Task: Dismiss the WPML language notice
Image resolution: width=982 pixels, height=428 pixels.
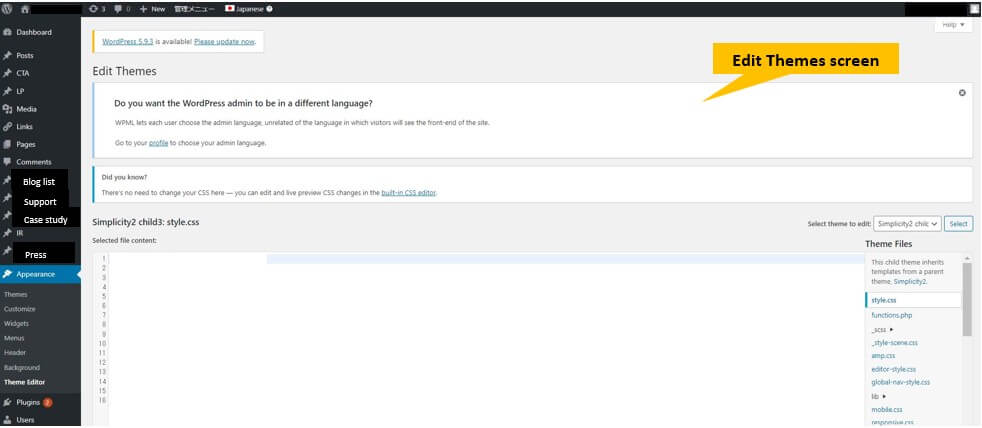Action: (x=962, y=93)
